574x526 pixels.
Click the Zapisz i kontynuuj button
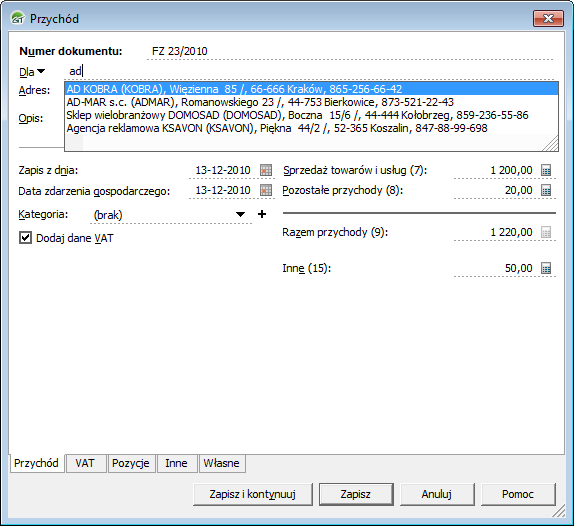click(253, 494)
